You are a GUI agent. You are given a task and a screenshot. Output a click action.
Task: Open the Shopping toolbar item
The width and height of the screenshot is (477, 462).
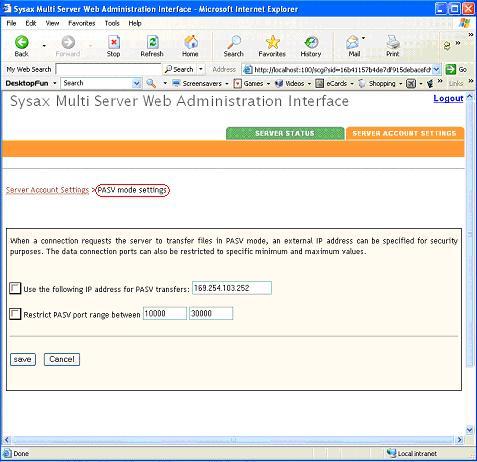coord(377,83)
